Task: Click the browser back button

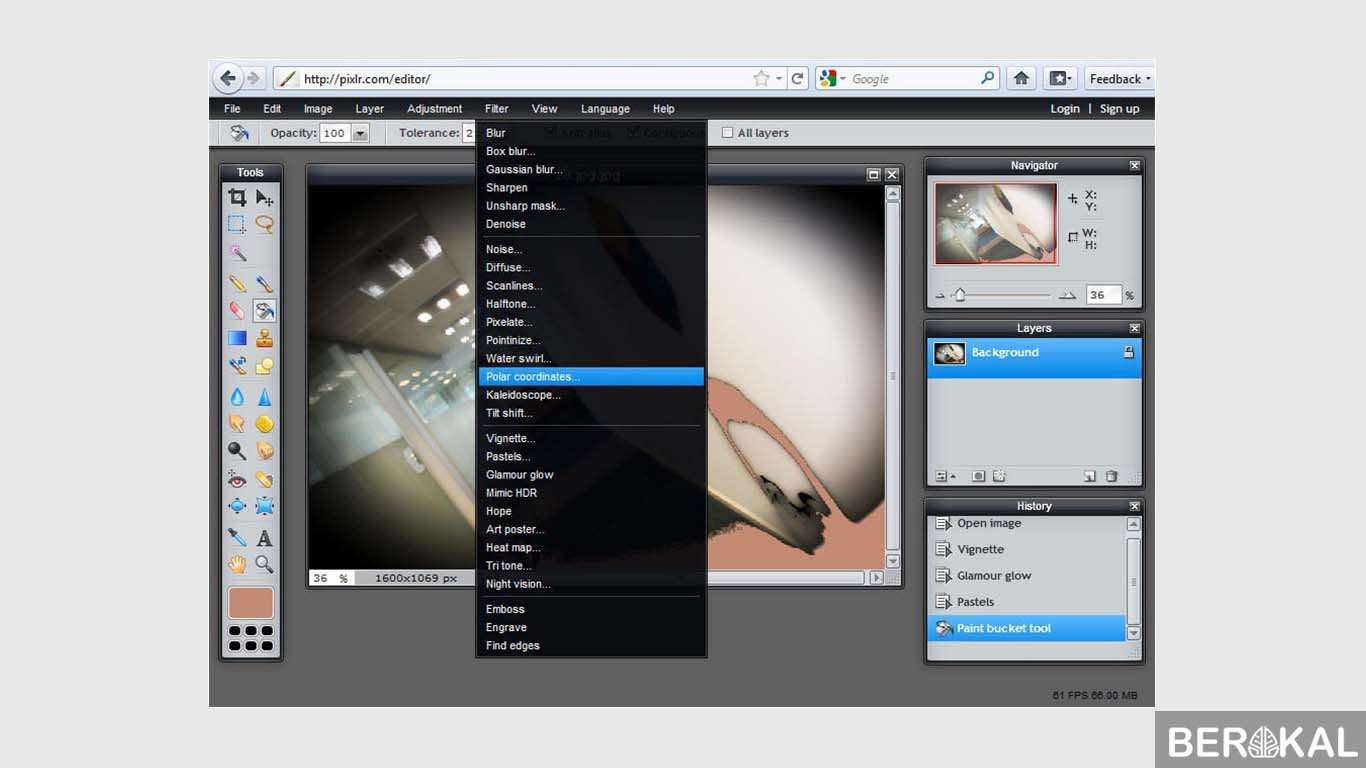Action: coord(228,78)
